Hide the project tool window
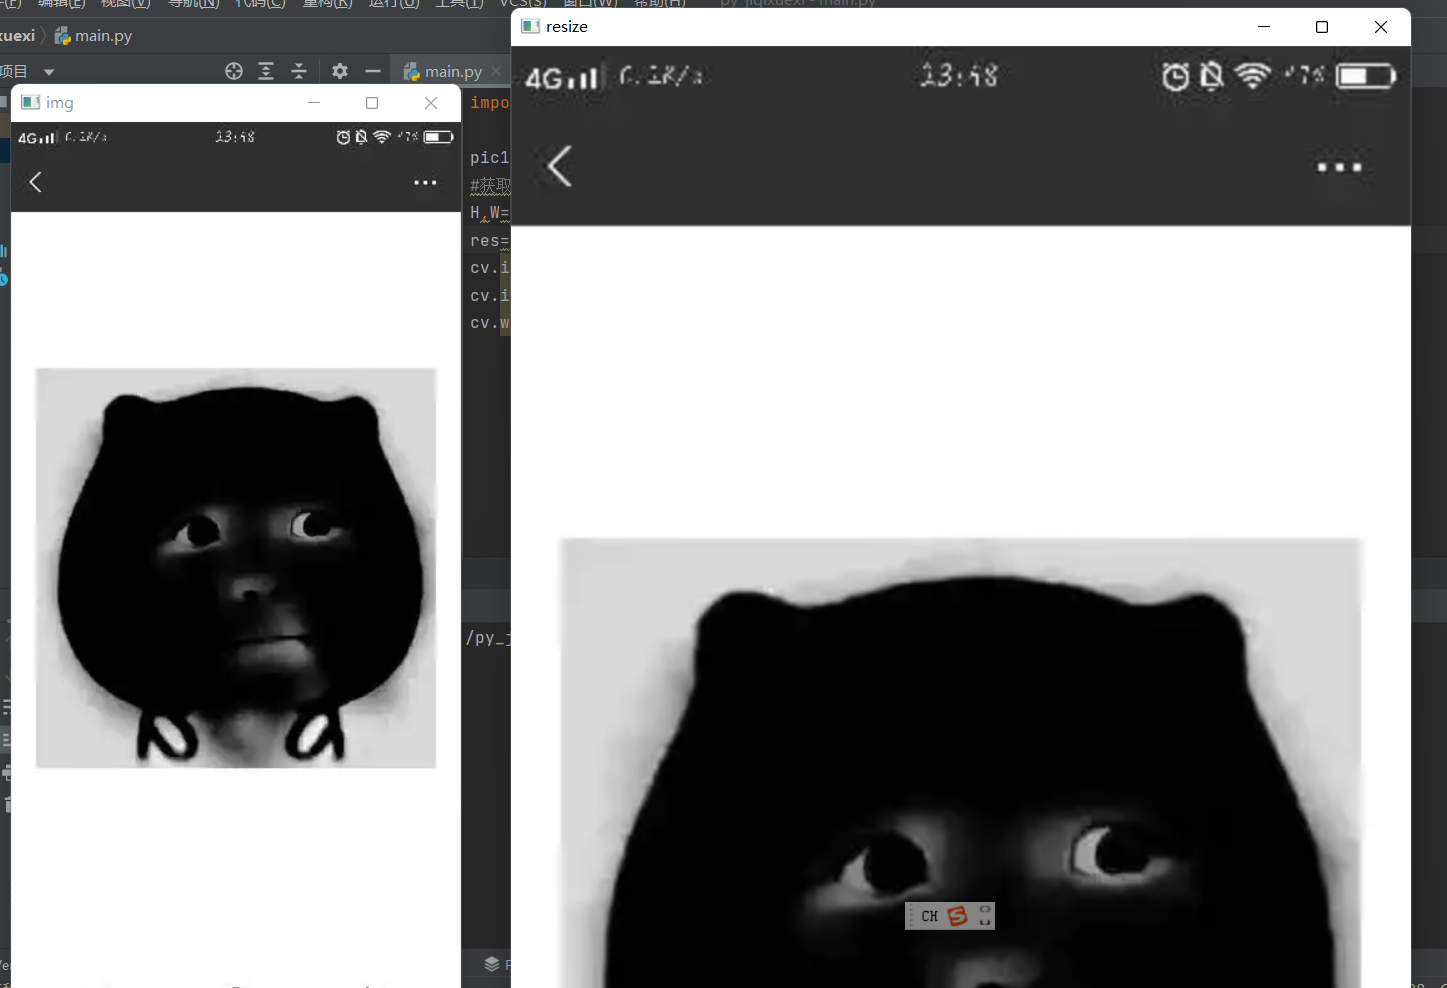The image size is (1447, 988). [x=373, y=71]
